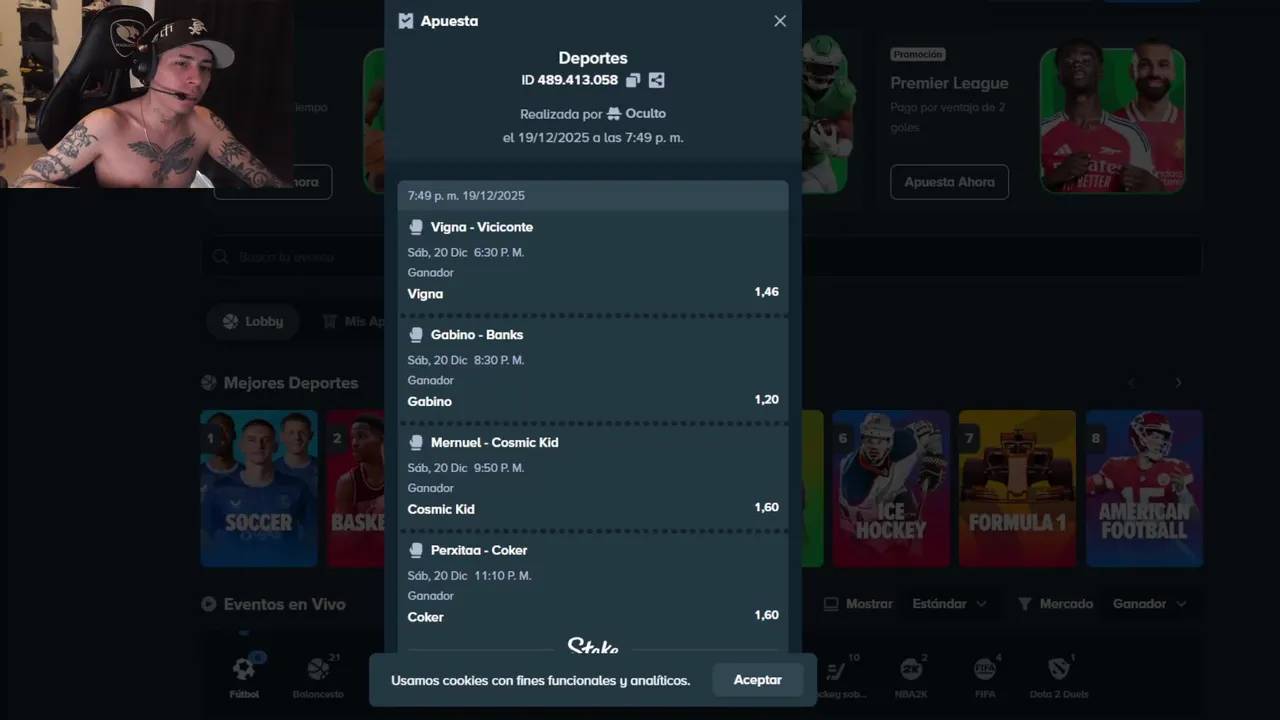This screenshot has height=720, width=1280.
Task: Open the Vigna - Viciconte event
Action: pos(482,227)
